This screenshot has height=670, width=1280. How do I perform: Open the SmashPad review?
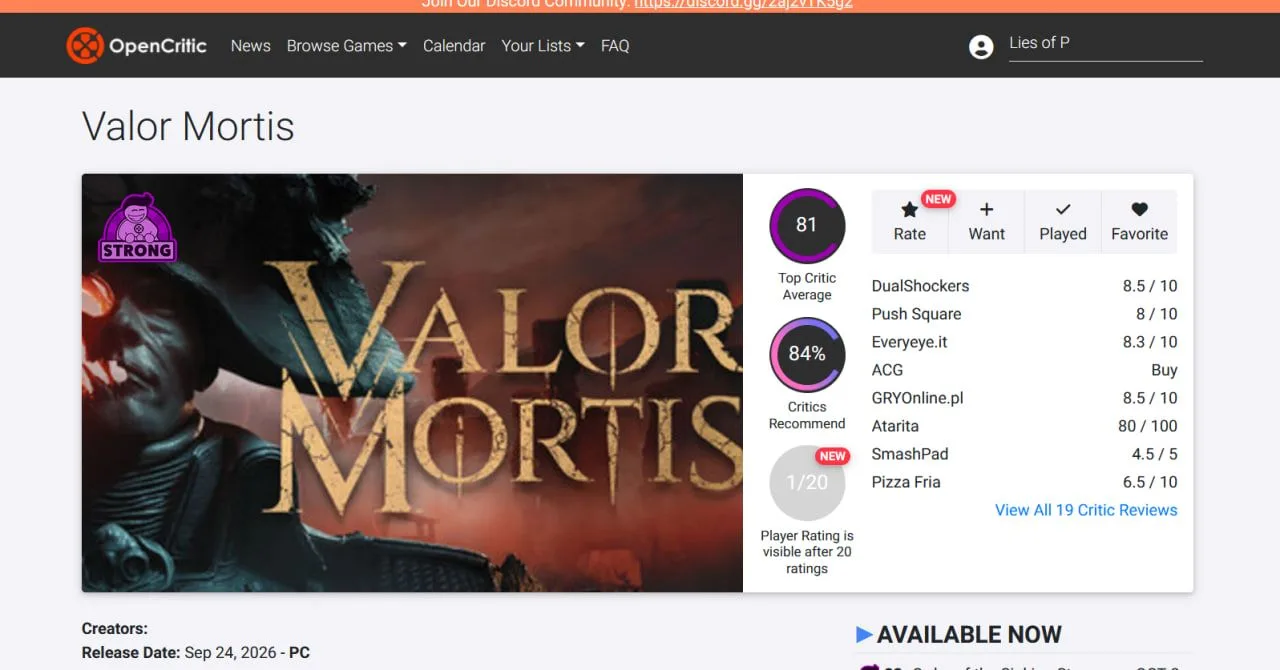910,454
